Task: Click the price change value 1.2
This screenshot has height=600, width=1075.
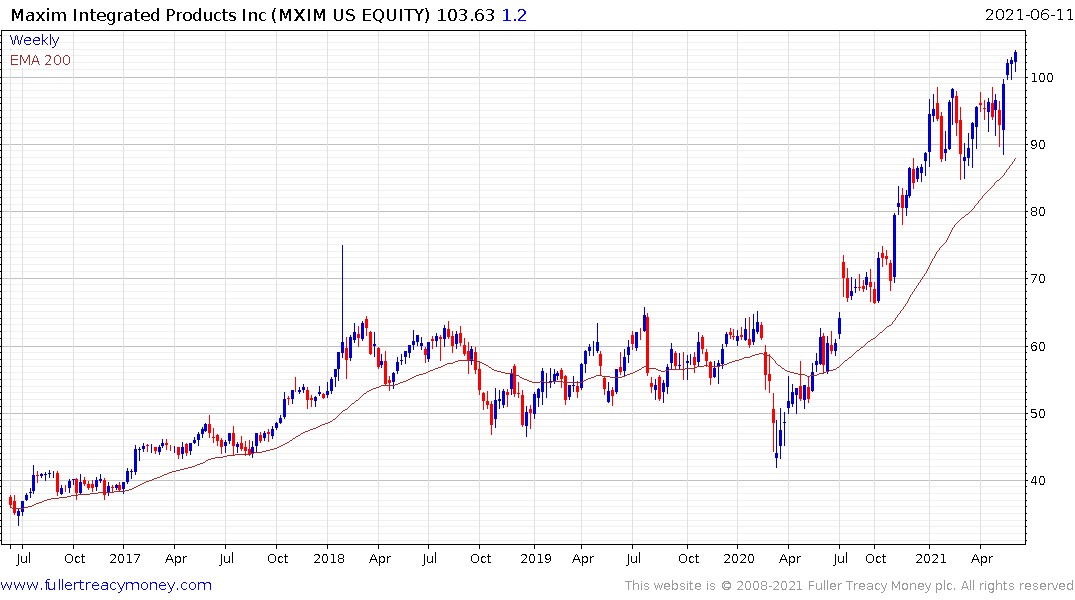Action: tap(514, 15)
